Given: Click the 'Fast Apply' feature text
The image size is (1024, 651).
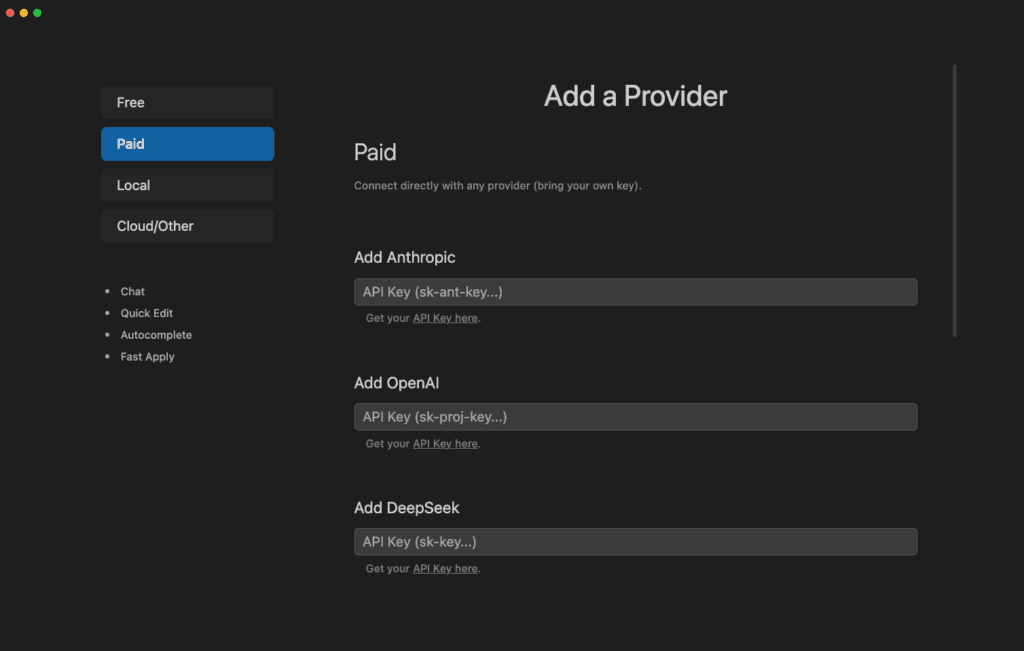Looking at the screenshot, I should coord(147,357).
